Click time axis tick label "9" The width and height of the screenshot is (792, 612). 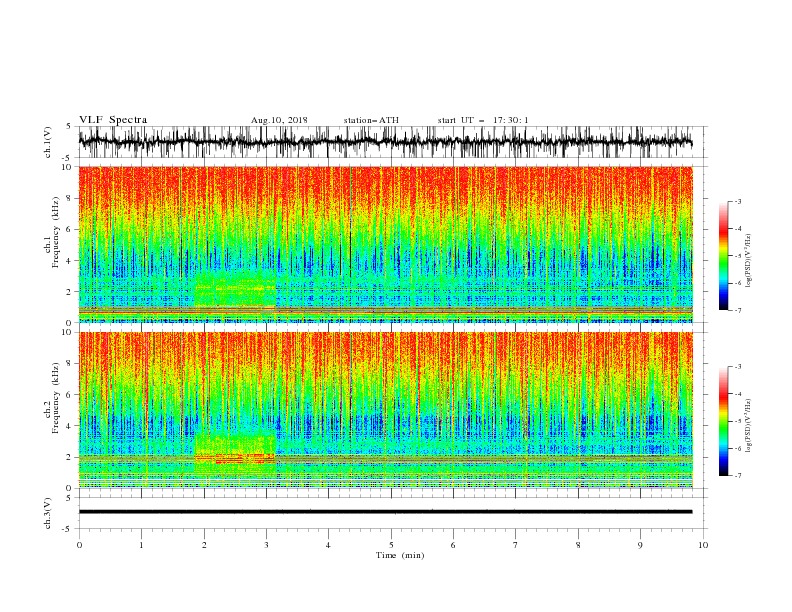point(640,545)
